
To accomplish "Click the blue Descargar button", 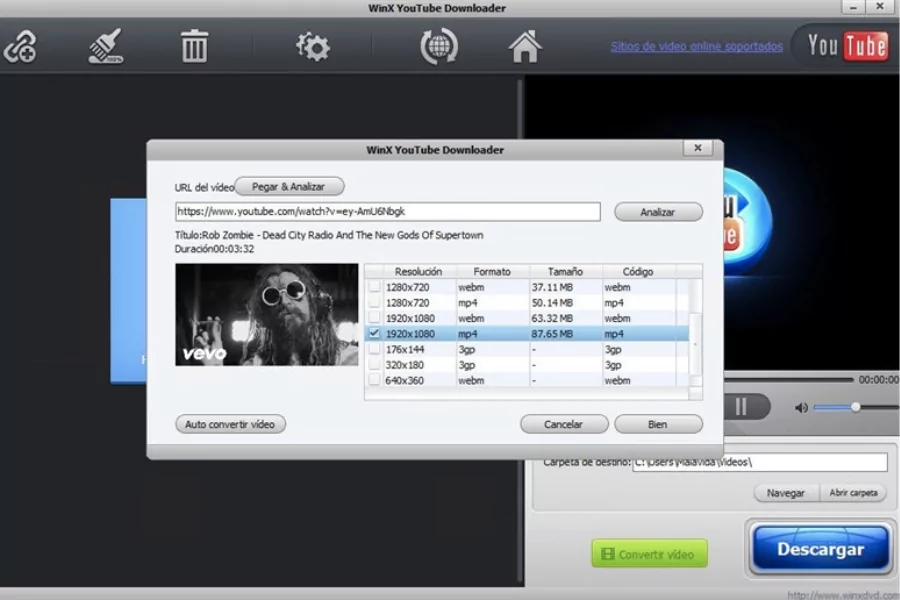I will tap(820, 549).
